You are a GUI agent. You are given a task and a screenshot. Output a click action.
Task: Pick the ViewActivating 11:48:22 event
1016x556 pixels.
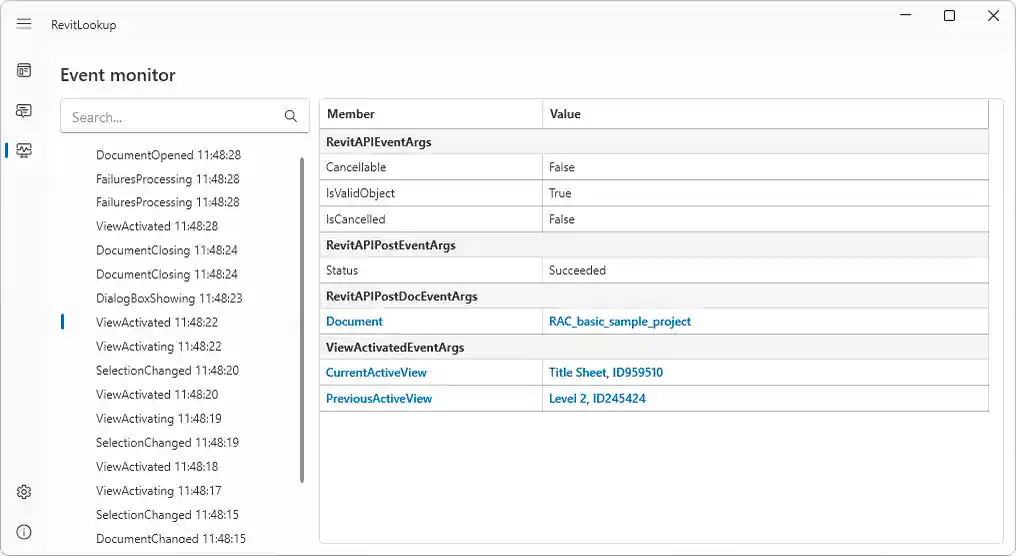click(159, 346)
